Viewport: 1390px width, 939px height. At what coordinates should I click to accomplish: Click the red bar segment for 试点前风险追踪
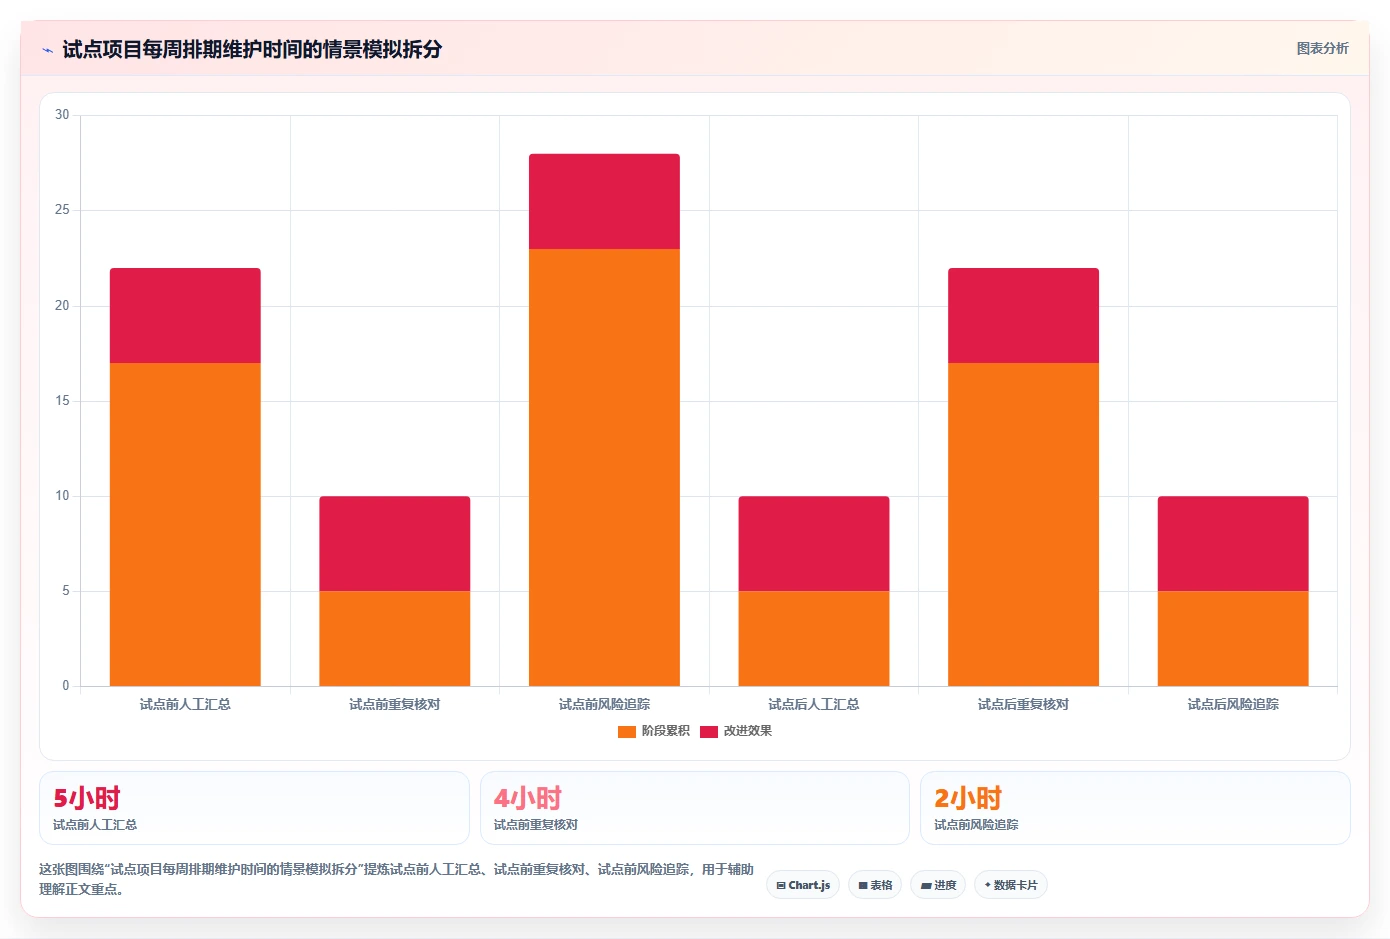(604, 201)
